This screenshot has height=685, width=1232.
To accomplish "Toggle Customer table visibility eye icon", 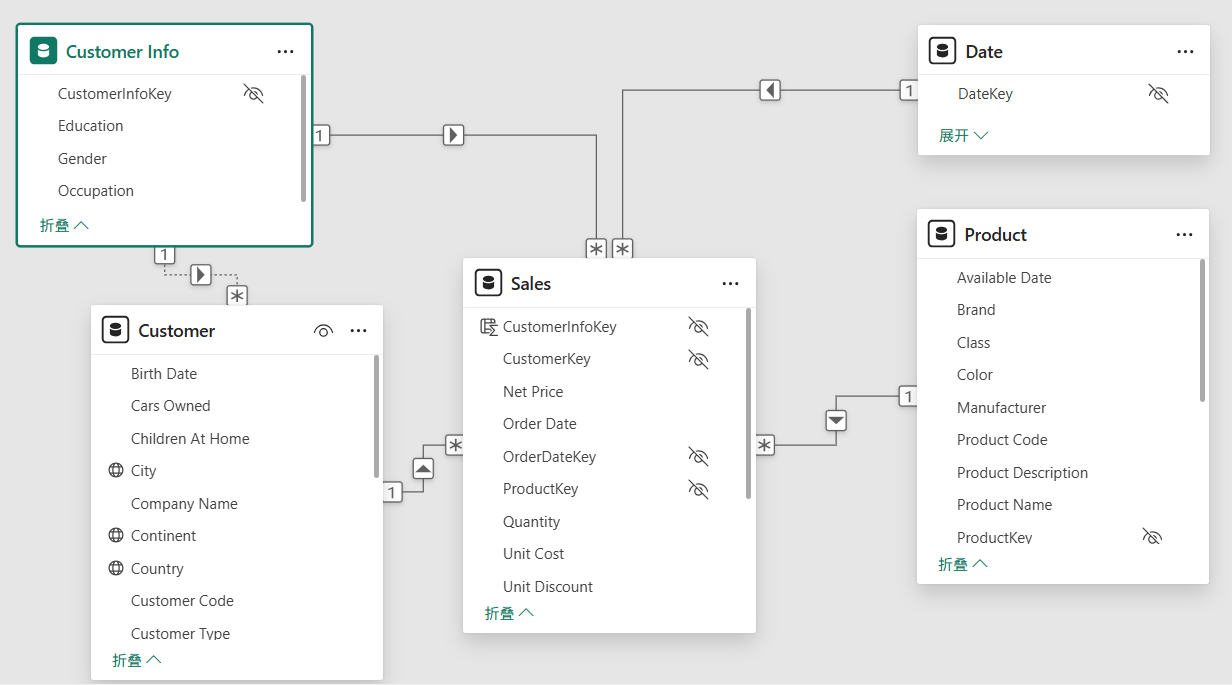I will pyautogui.click(x=323, y=330).
